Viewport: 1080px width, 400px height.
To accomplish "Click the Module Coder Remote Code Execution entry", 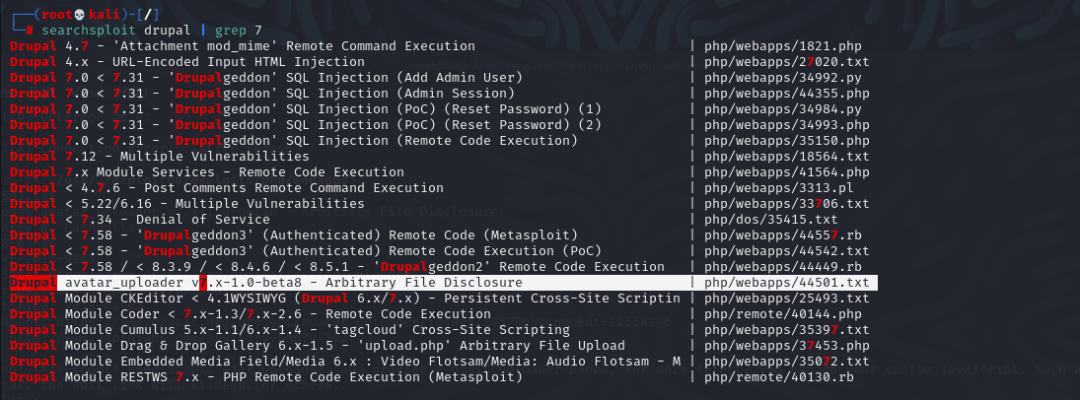I will [x=242, y=315].
